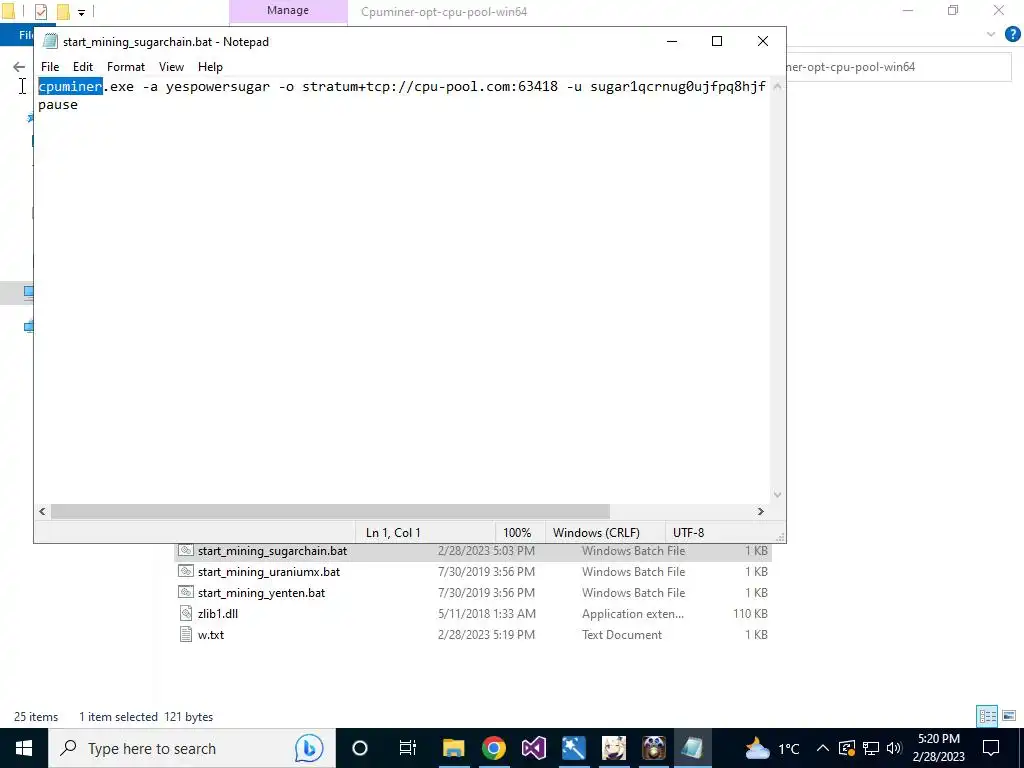The image size is (1024, 768).
Task: Click the UTF-8 encoding status entry
Action: tap(688, 533)
